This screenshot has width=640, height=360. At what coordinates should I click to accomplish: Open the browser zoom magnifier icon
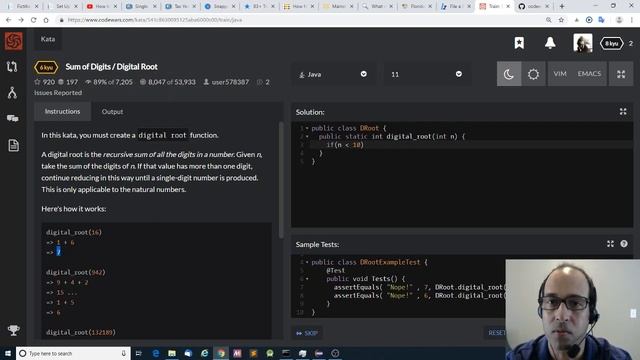pyautogui.click(x=549, y=20)
